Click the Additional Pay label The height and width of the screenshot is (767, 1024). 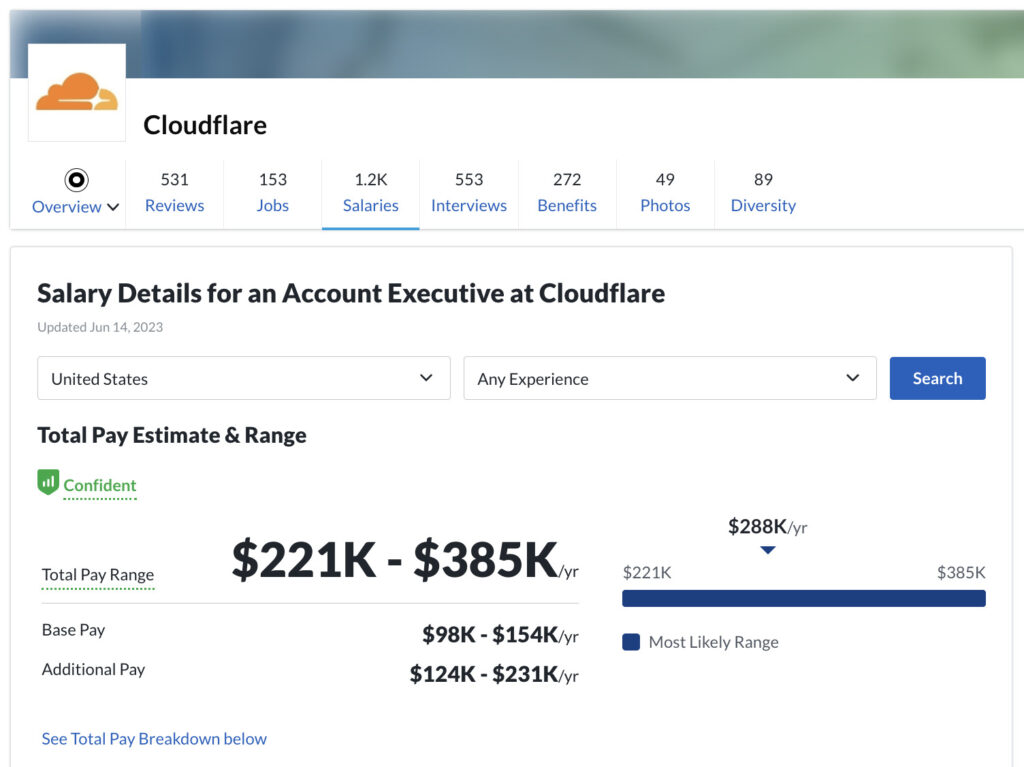click(x=93, y=670)
